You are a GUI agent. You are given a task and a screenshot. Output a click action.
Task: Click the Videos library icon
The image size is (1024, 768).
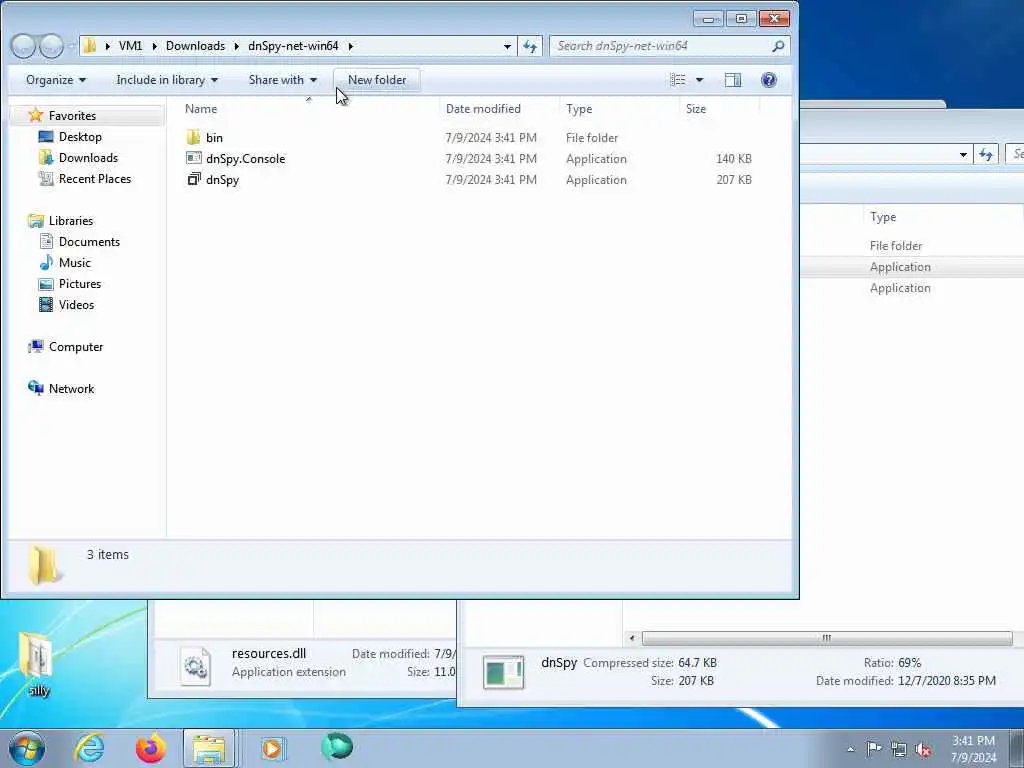46,304
